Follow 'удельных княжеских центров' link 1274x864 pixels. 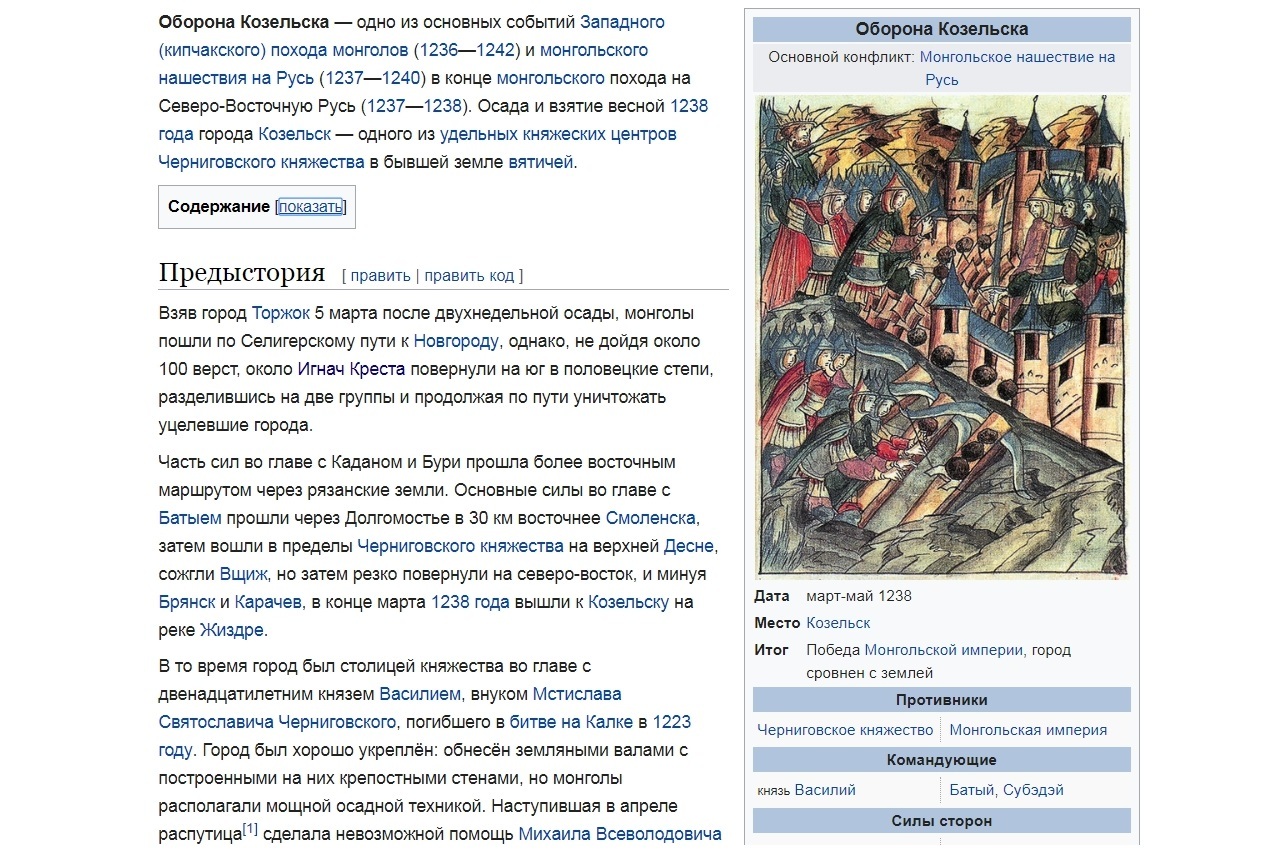[558, 134]
